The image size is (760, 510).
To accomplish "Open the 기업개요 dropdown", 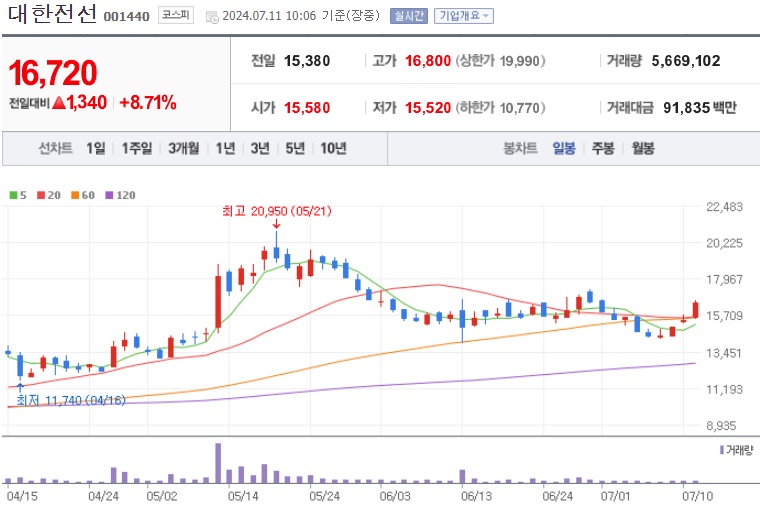I will pos(464,16).
